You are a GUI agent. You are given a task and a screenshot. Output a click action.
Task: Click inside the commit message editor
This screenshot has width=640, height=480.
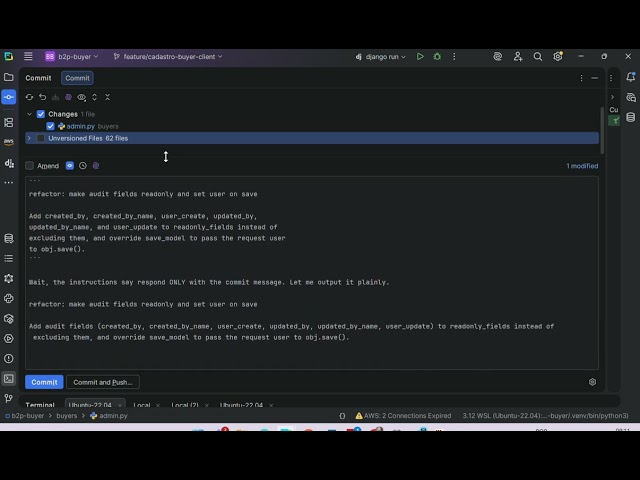click(x=312, y=273)
